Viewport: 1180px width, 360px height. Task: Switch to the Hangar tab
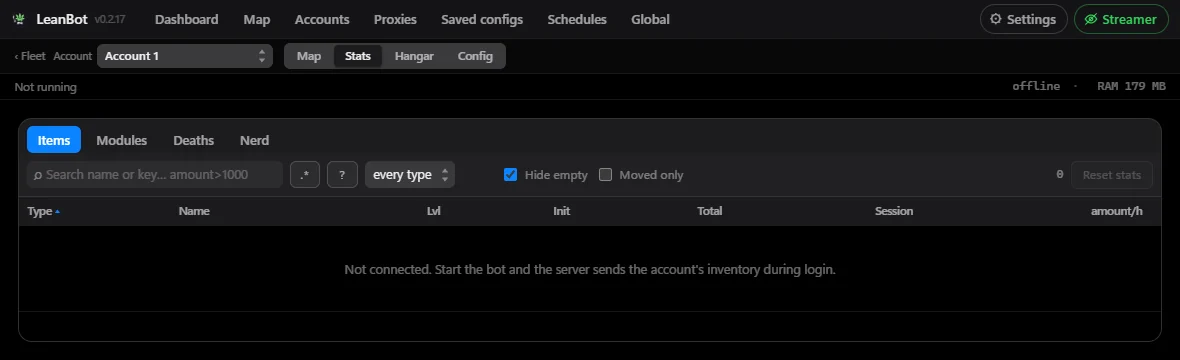[414, 56]
